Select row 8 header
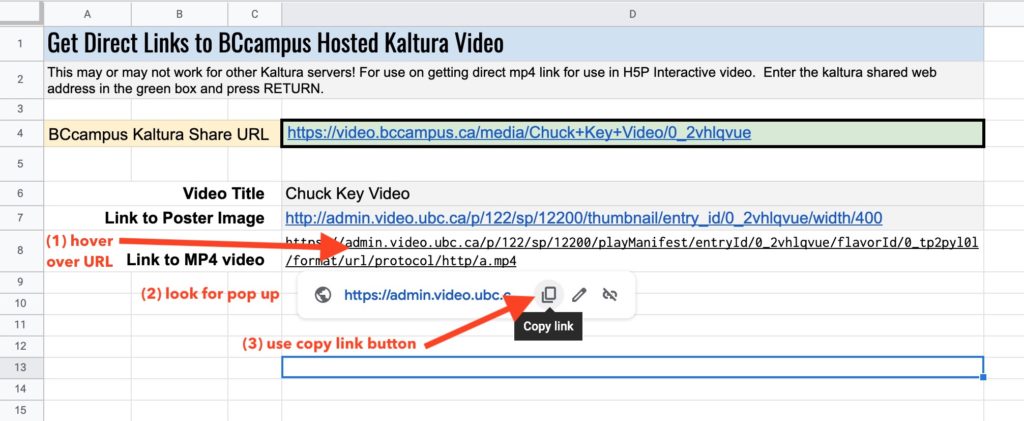 [22, 251]
